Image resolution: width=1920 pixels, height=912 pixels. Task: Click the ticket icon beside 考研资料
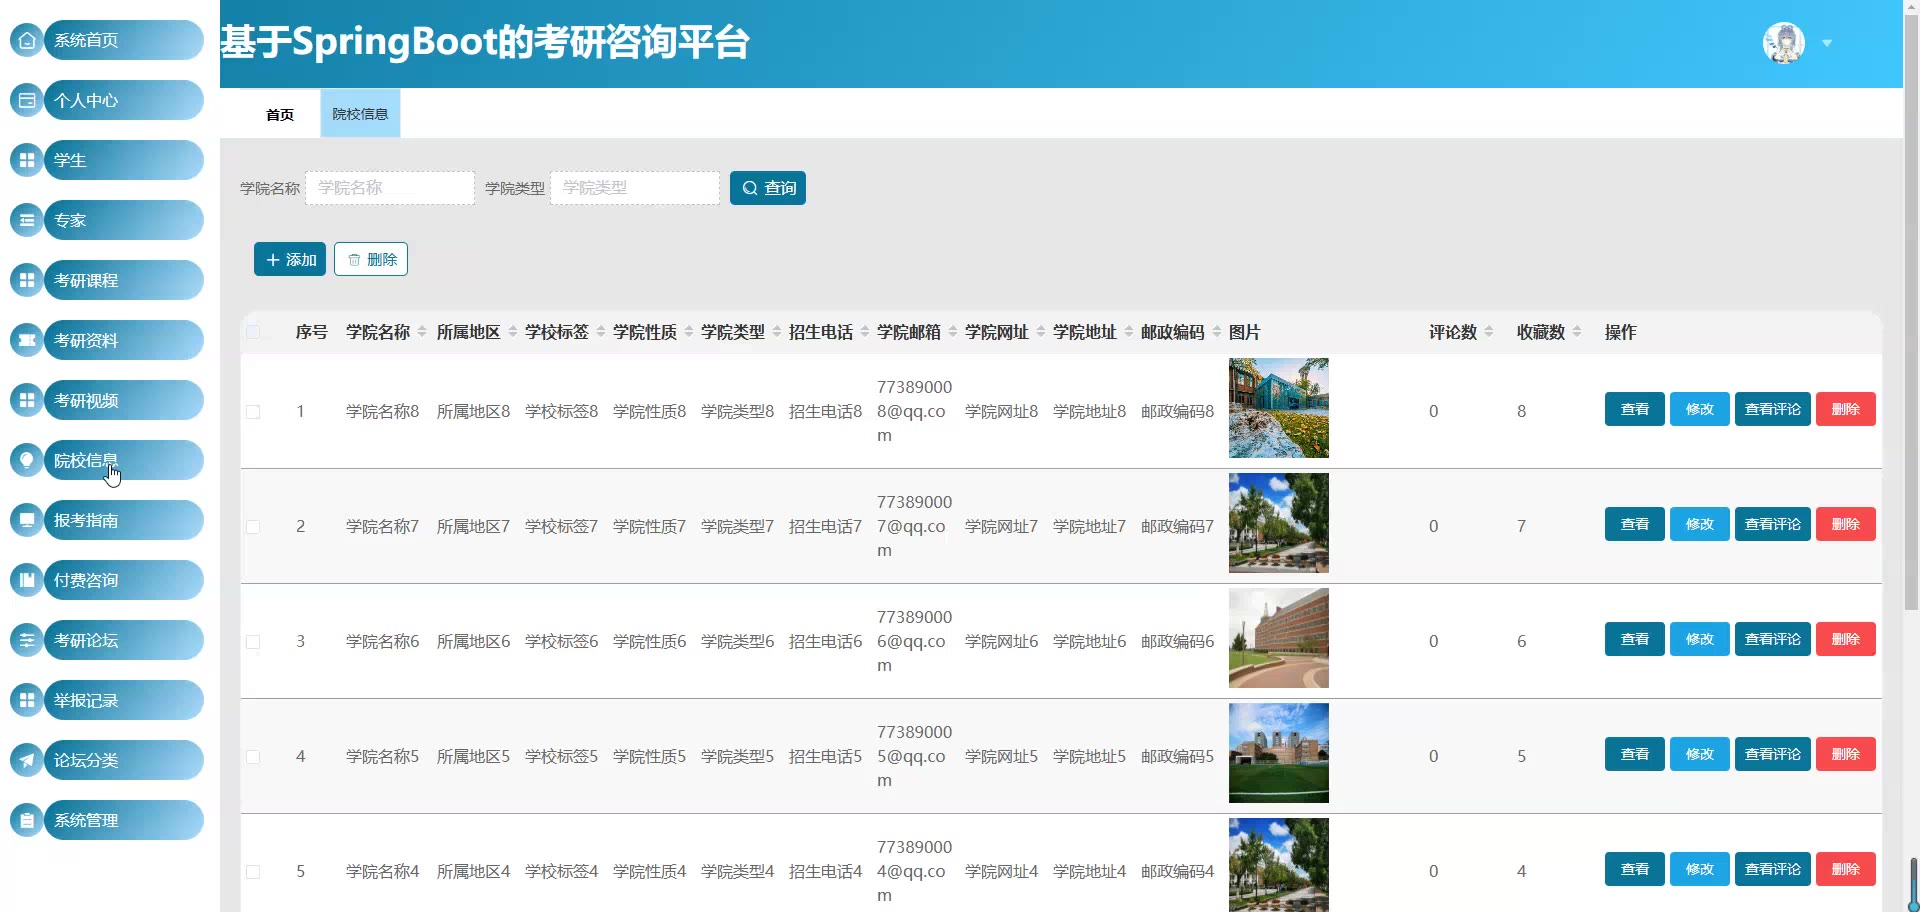coord(27,340)
